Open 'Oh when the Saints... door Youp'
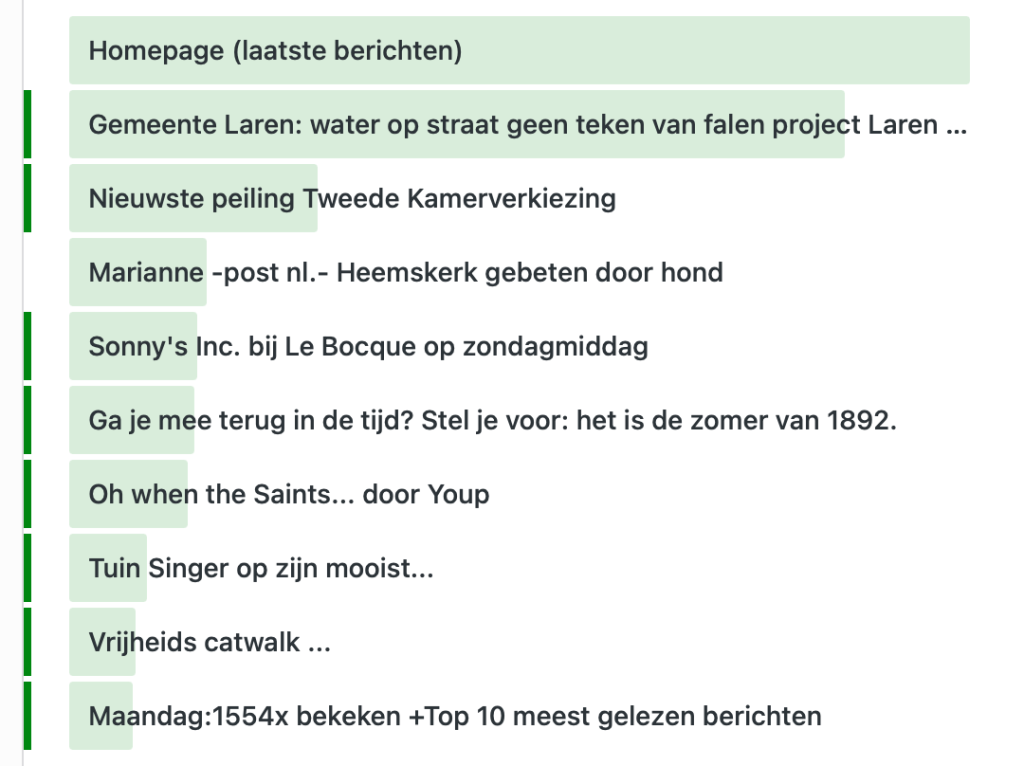 (x=289, y=494)
